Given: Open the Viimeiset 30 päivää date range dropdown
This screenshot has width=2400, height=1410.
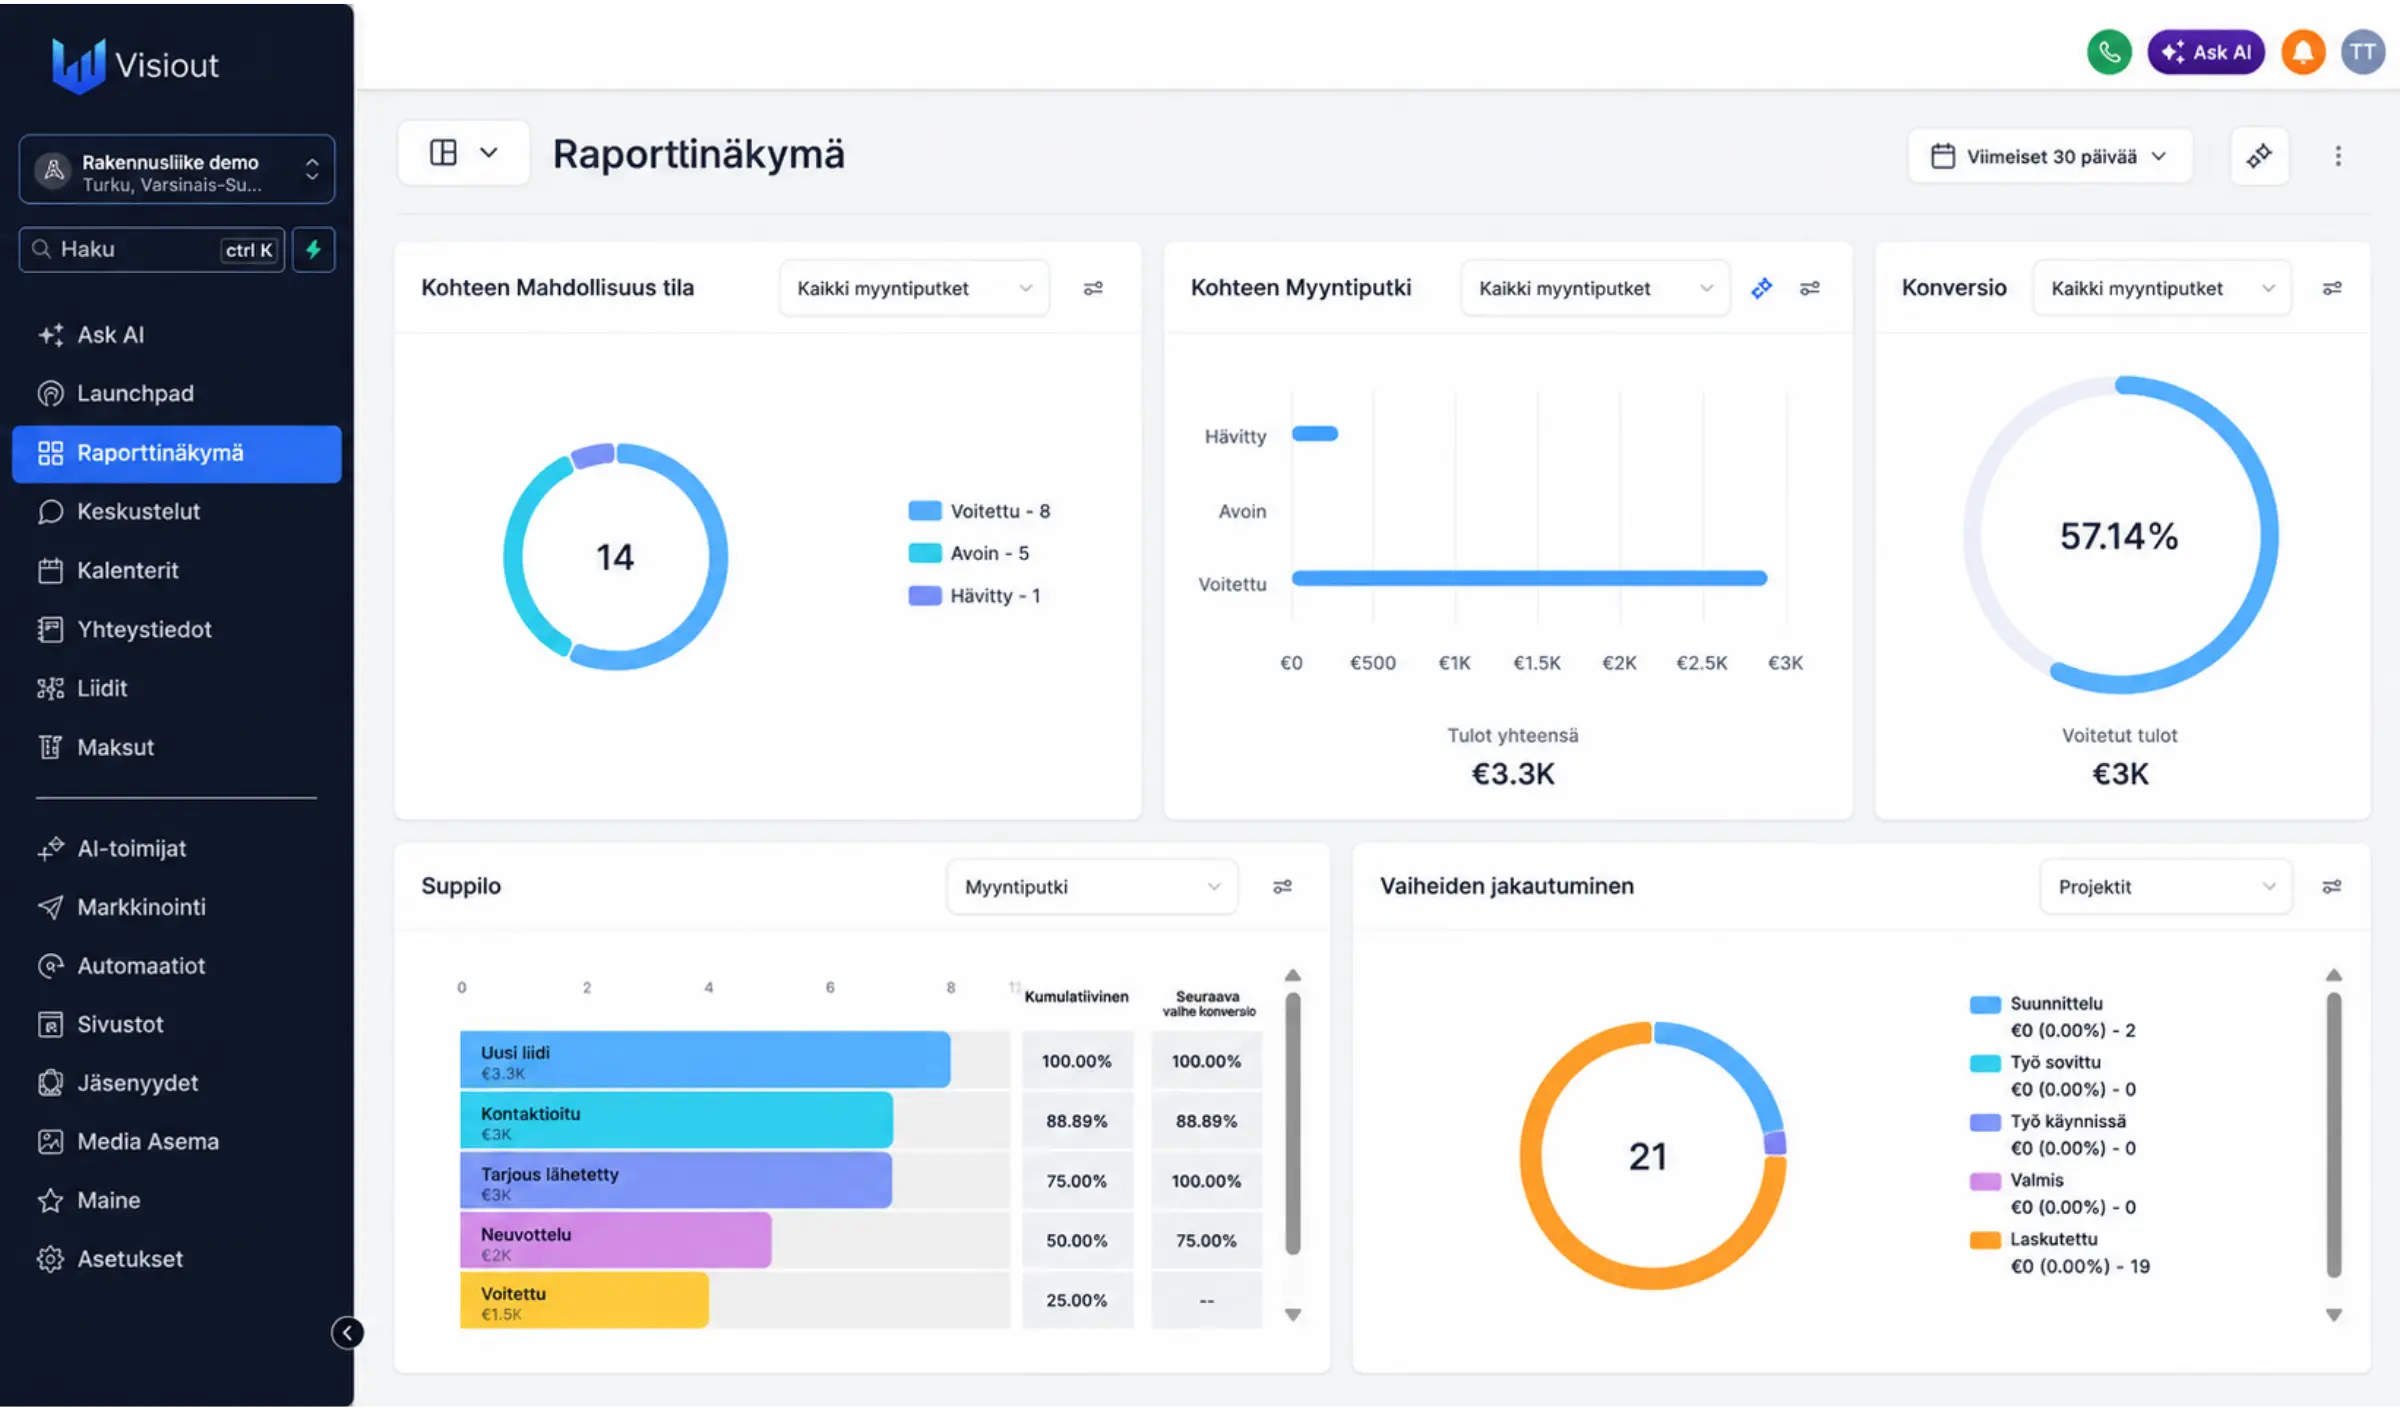Looking at the screenshot, I should [2050, 156].
